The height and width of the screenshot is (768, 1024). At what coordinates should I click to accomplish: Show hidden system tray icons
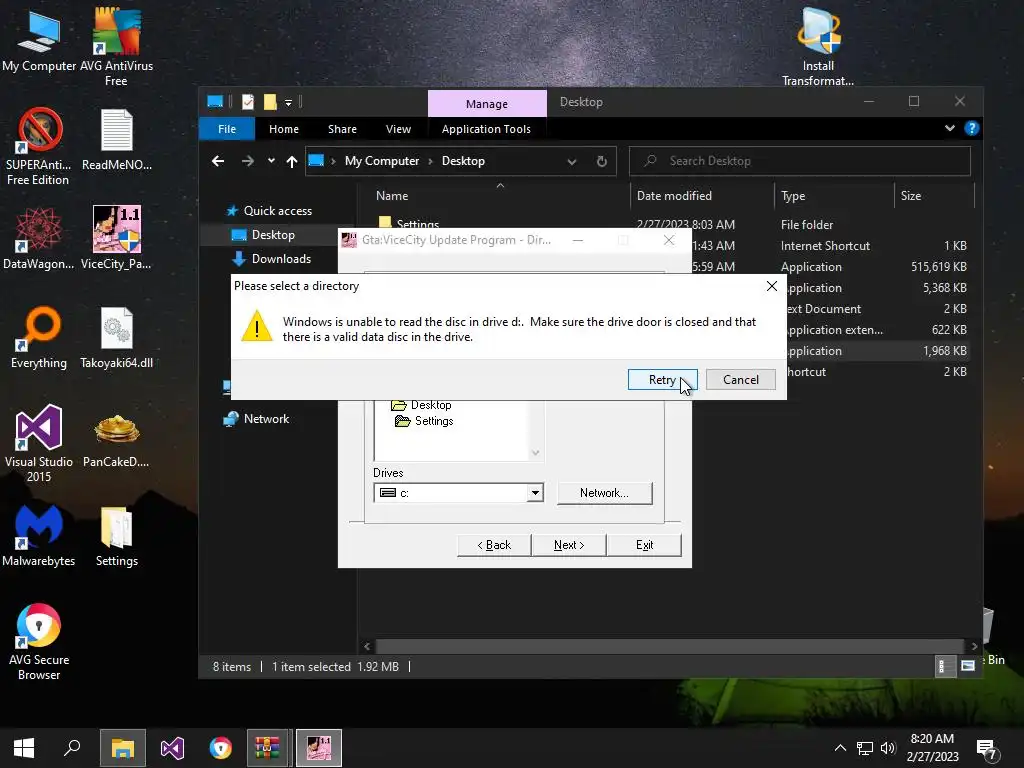click(840, 748)
